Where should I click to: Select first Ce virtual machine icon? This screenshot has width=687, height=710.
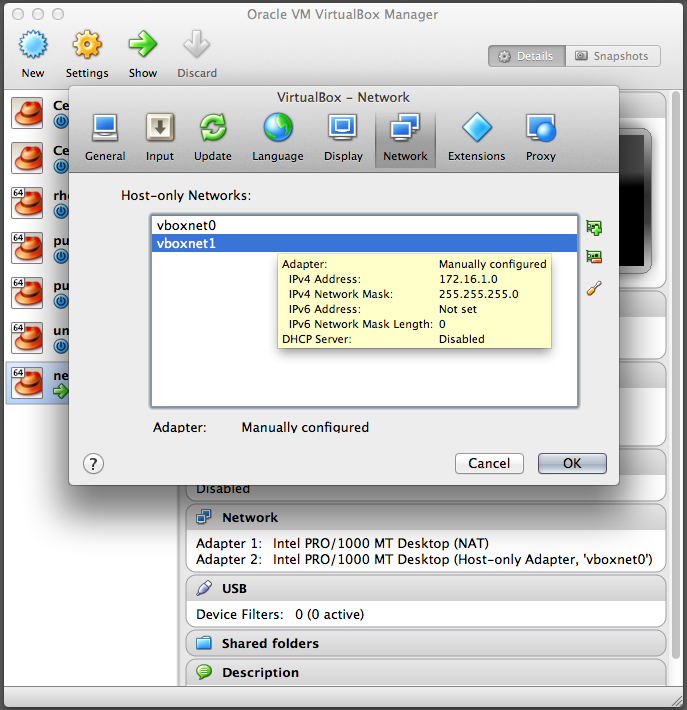(x=28, y=113)
